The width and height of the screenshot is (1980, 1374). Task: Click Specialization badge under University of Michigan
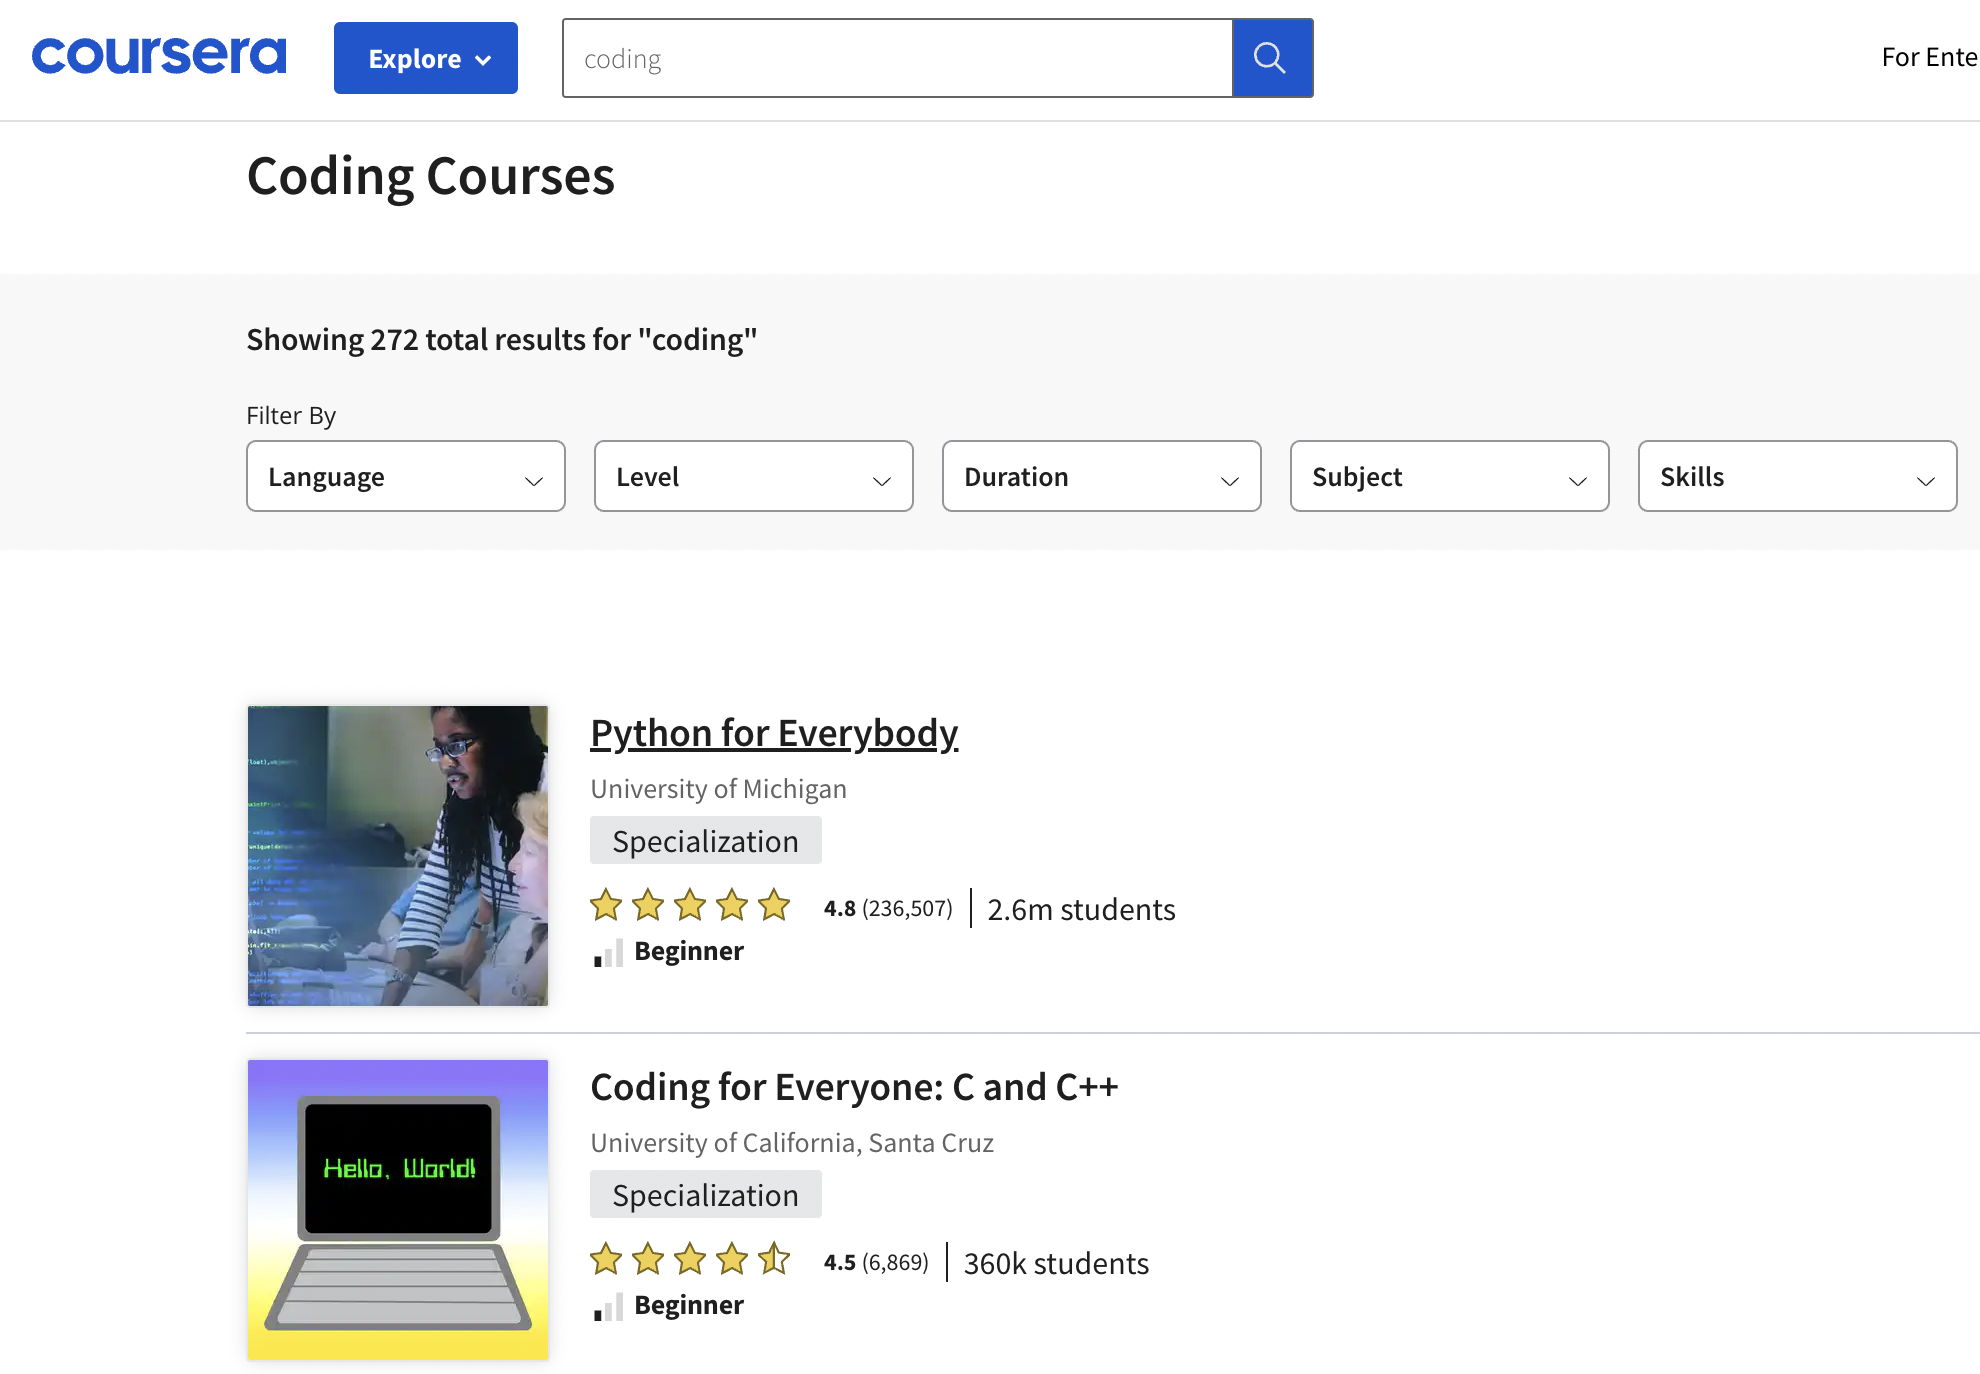click(x=705, y=841)
